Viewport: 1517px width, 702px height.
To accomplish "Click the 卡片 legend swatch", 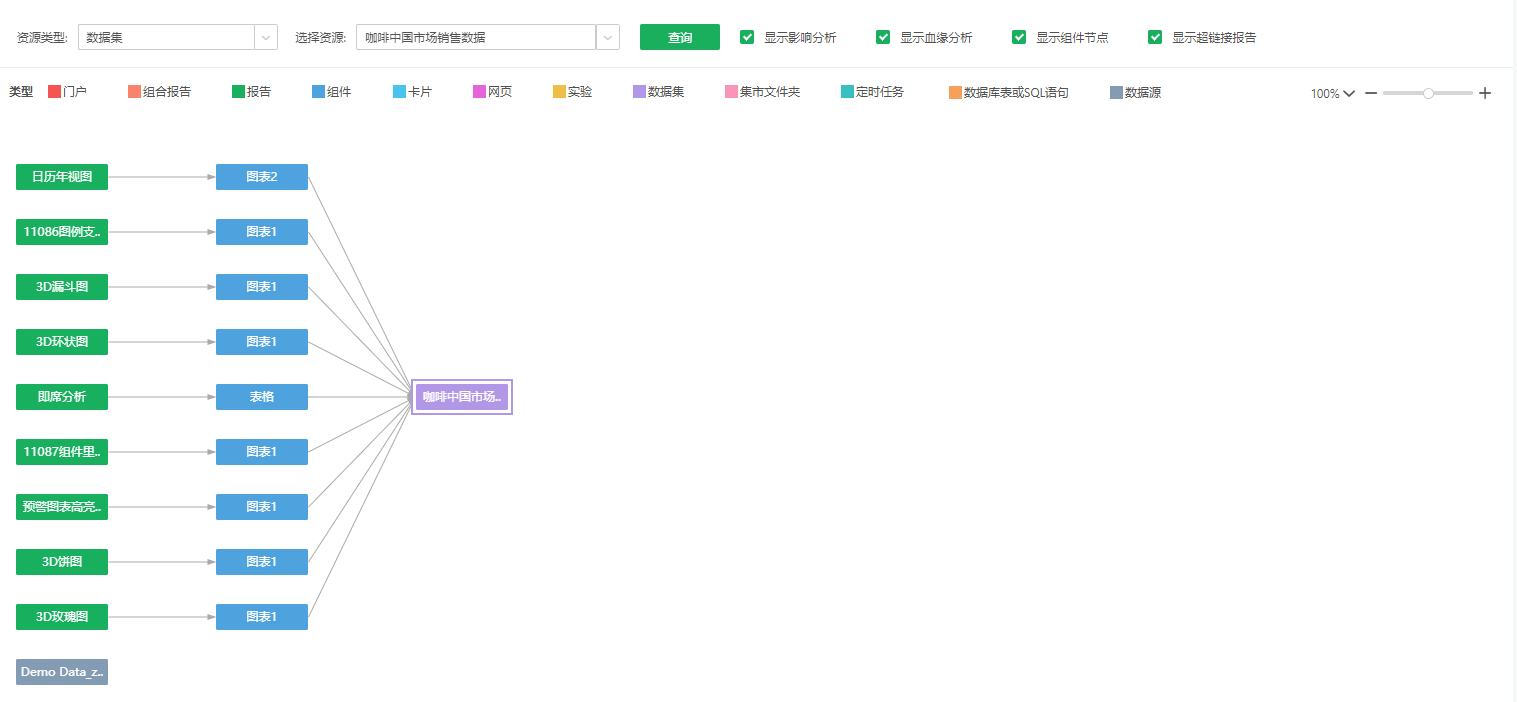I will tap(400, 92).
